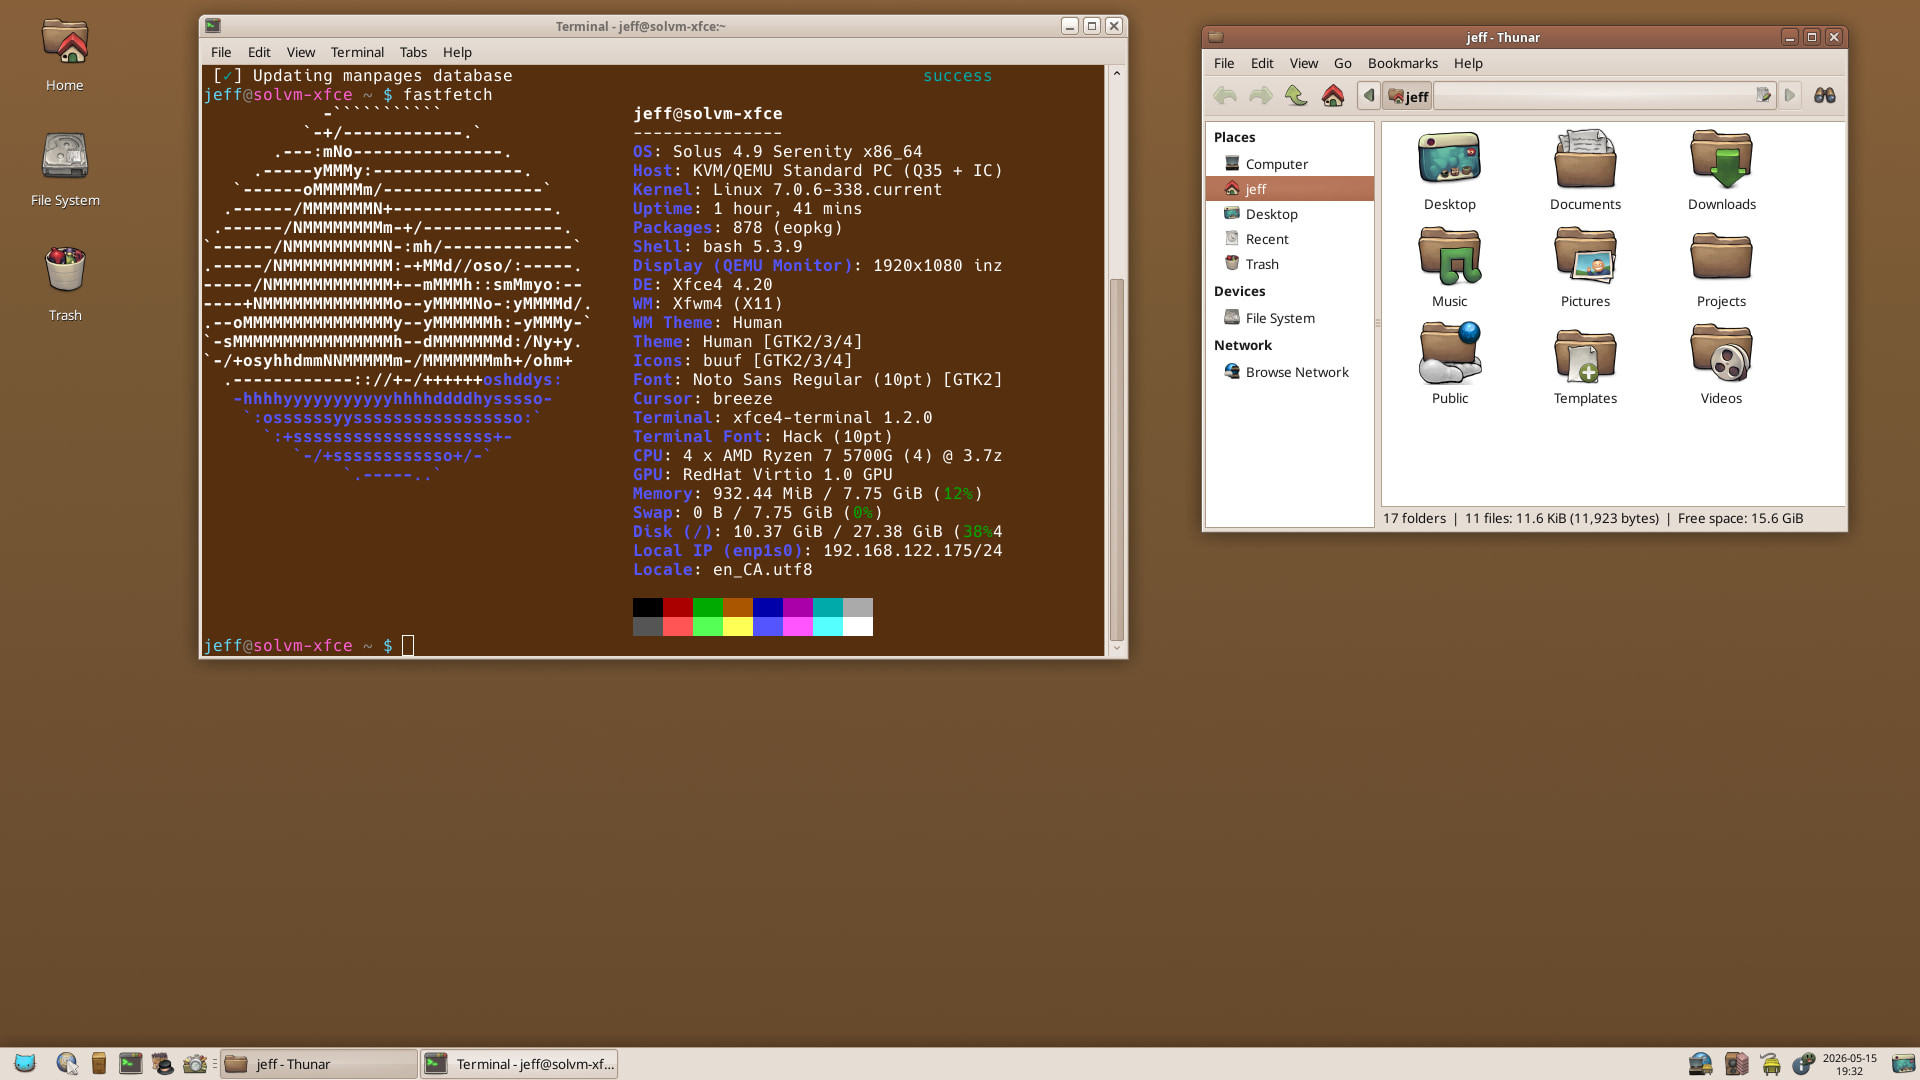1920x1080 pixels.
Task: Click the top-hat launcher icon in panel
Action: 163,1063
